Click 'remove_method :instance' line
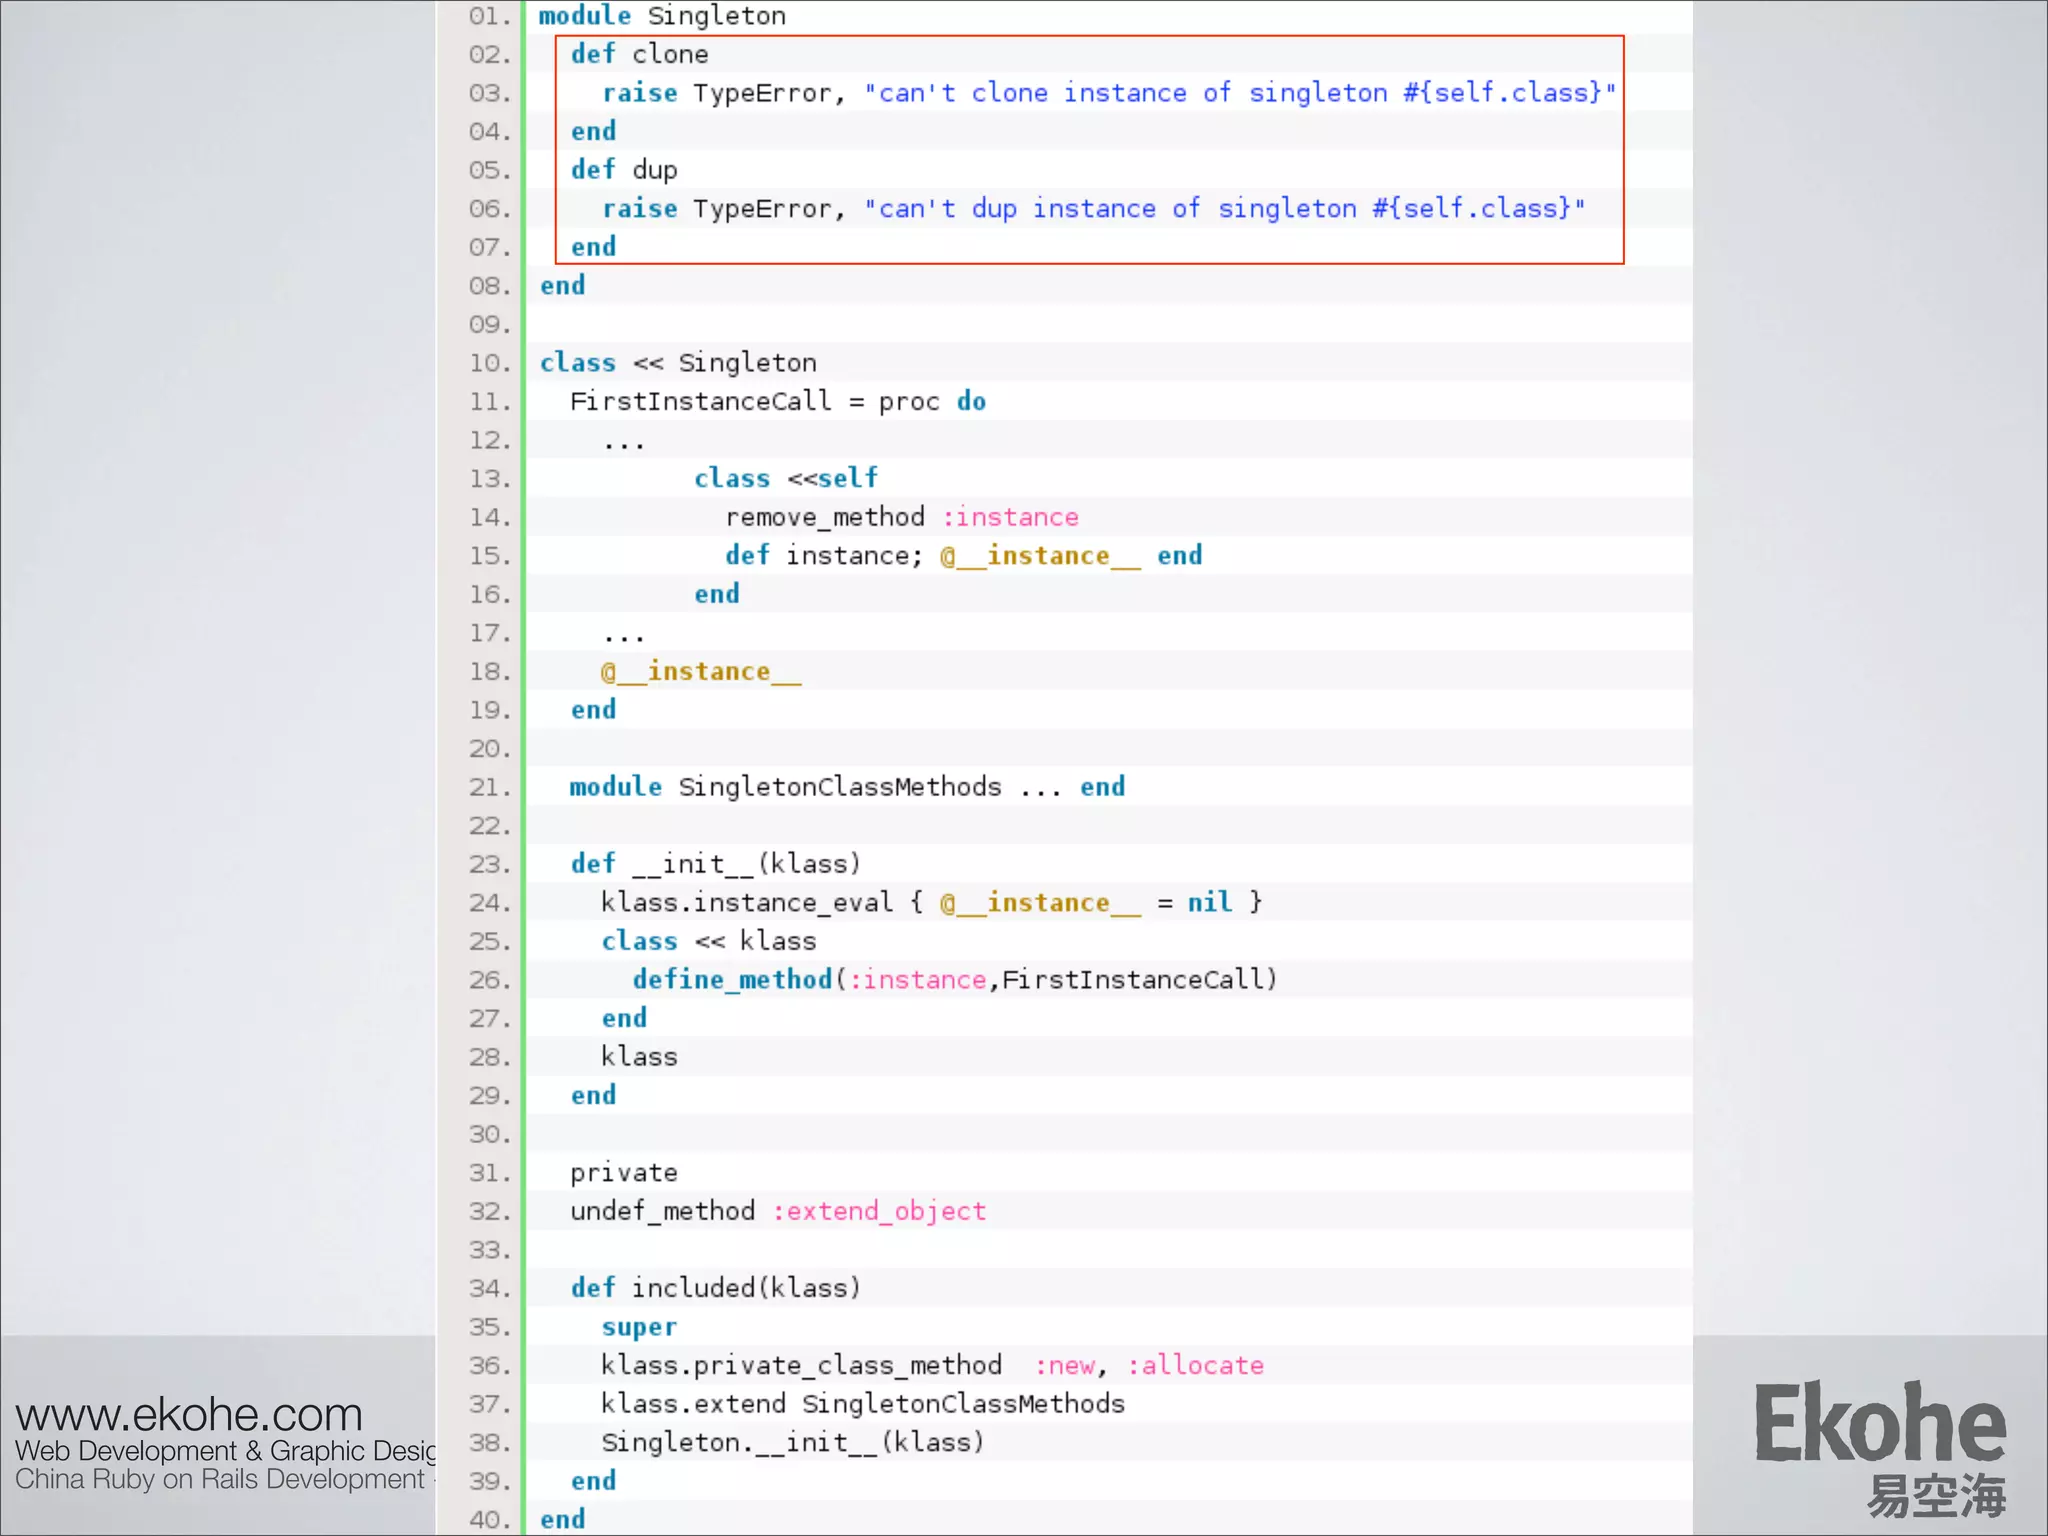 pos(902,517)
